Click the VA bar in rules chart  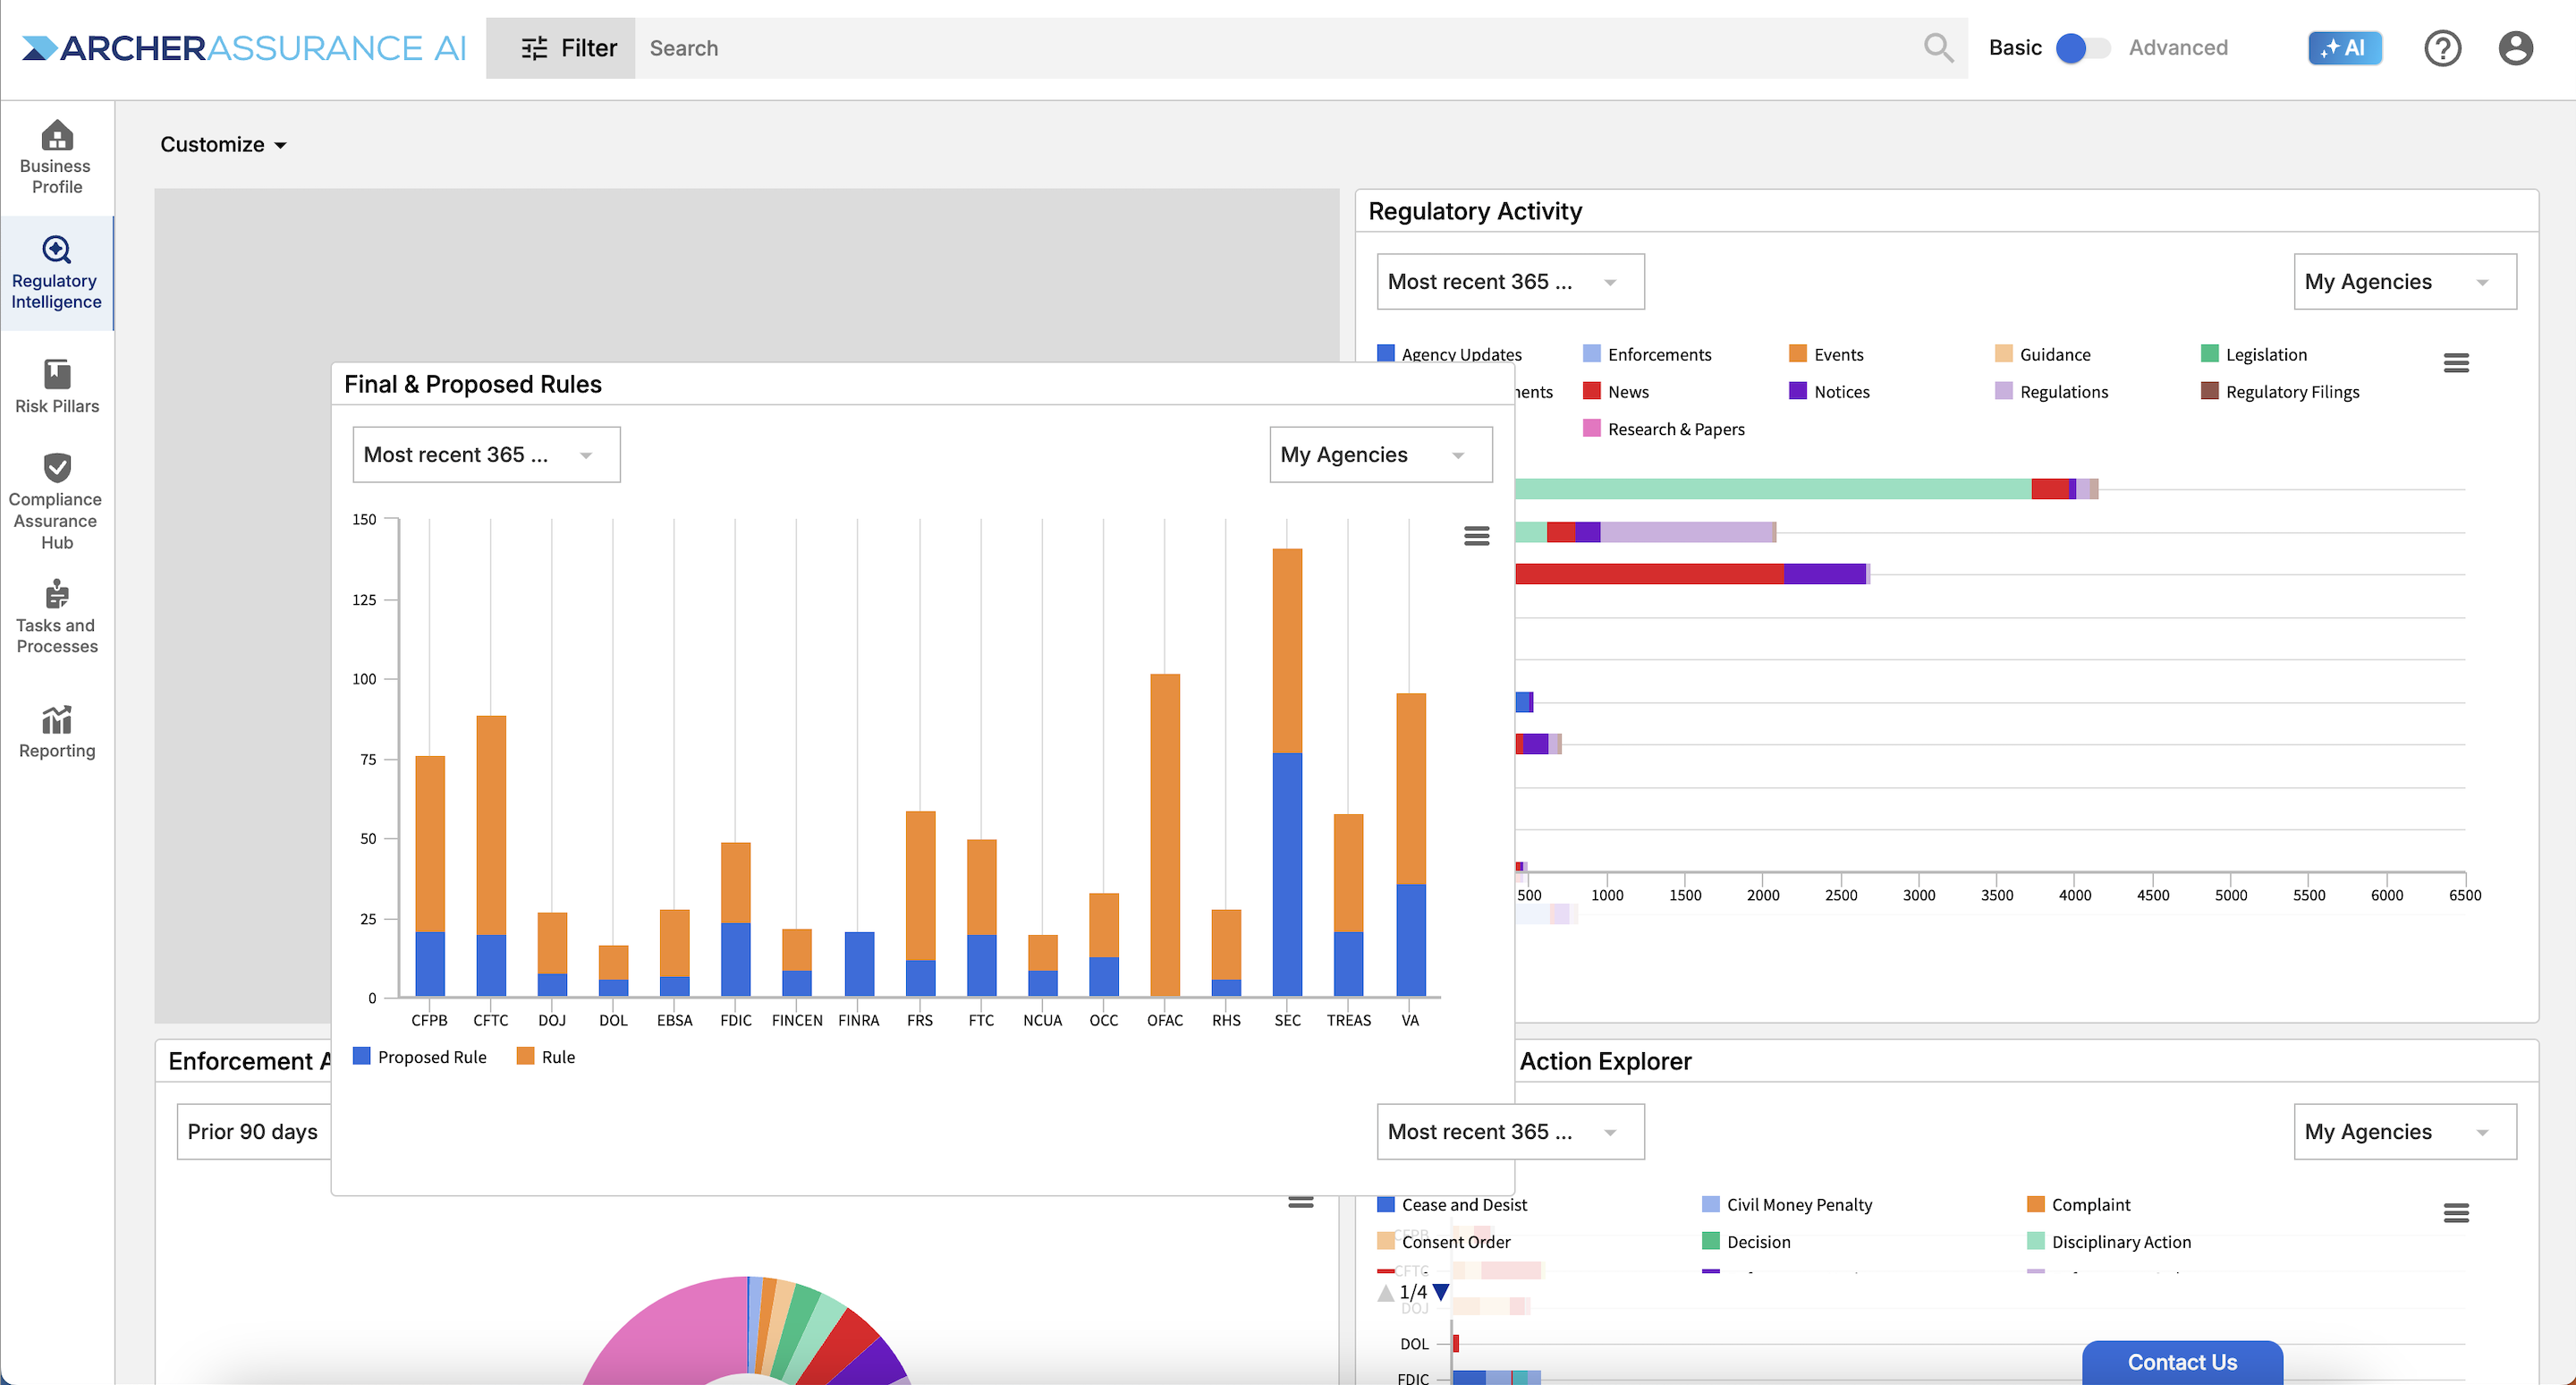1410,845
